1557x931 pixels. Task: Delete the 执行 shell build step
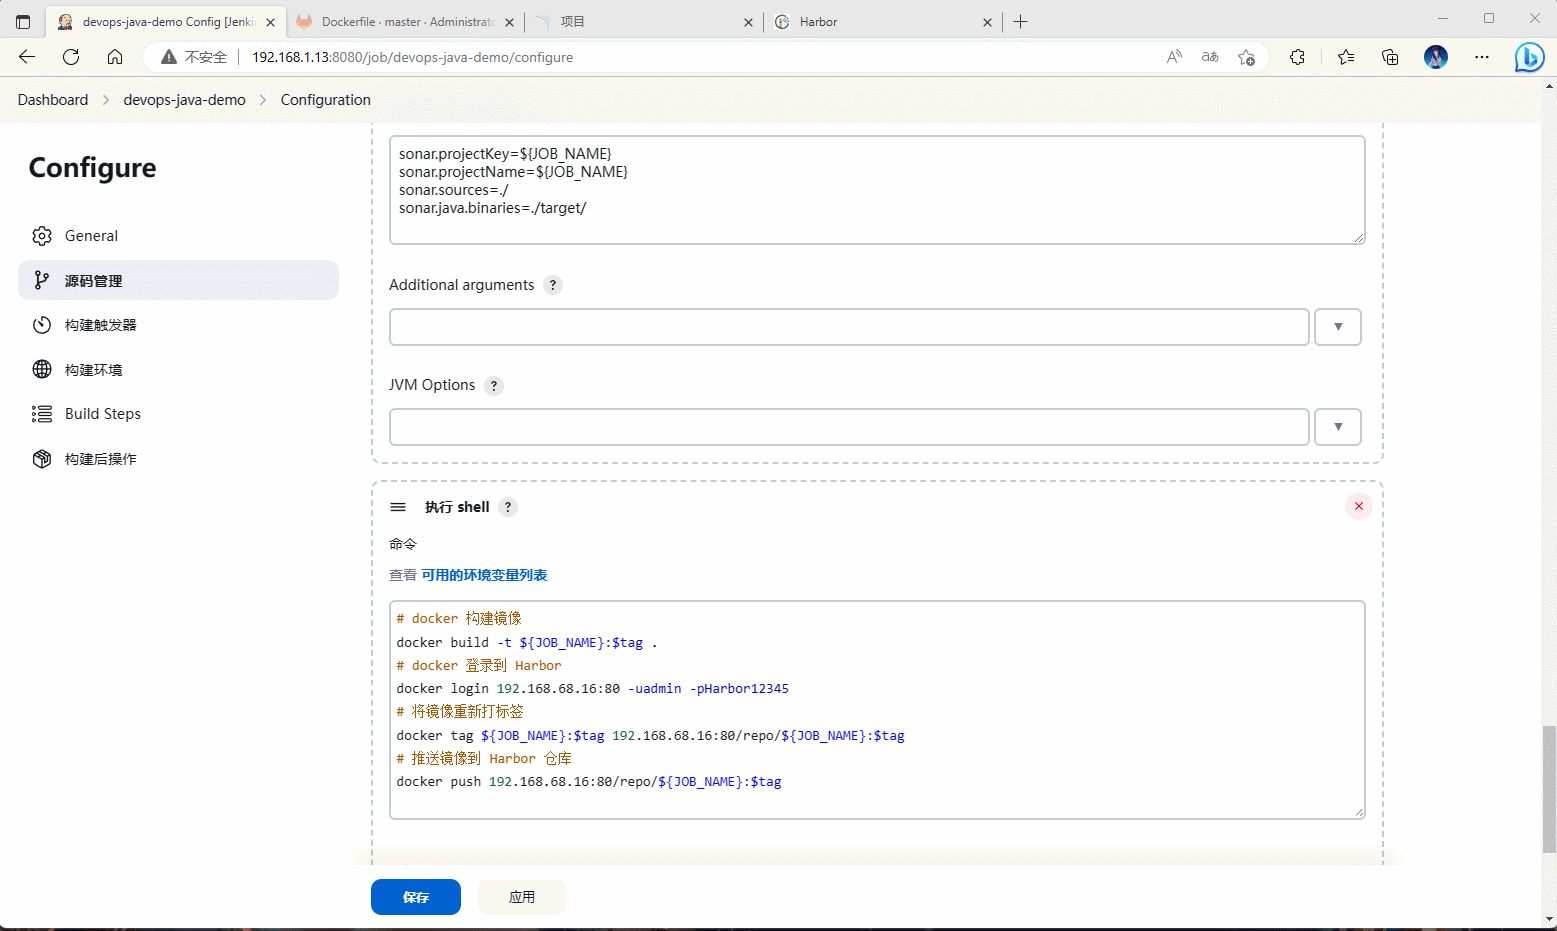(x=1358, y=506)
